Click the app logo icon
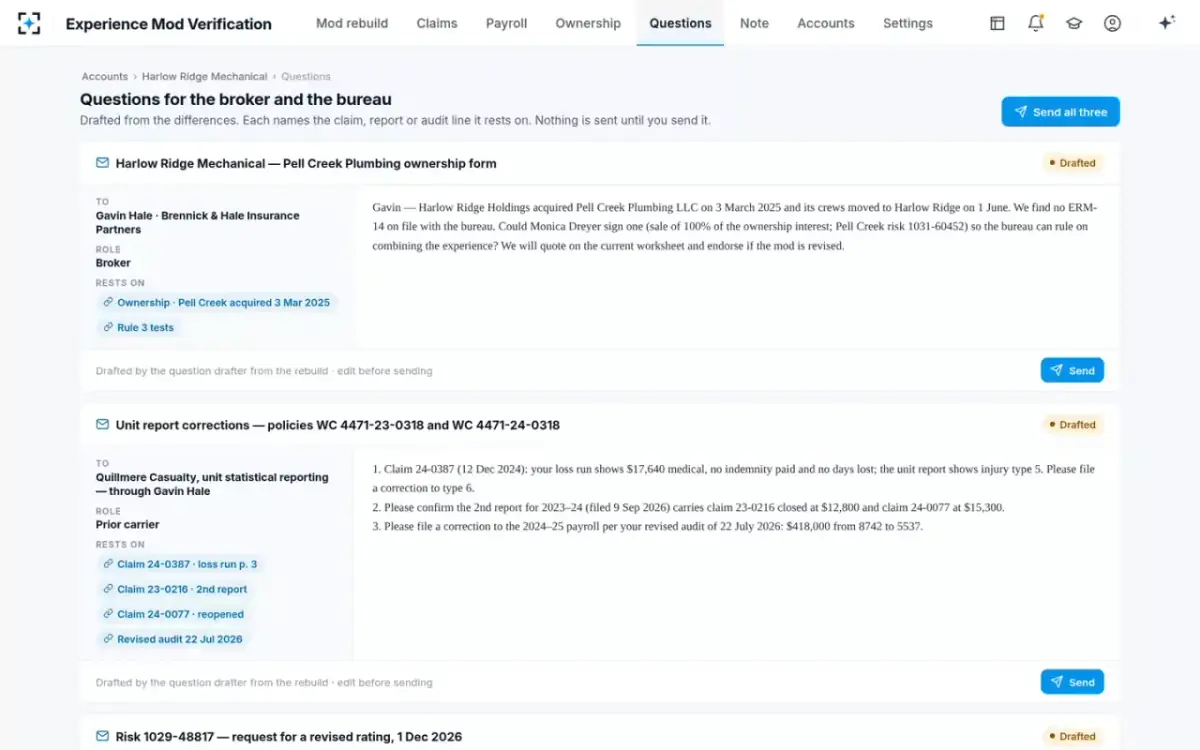Image resolution: width=1200 pixels, height=750 pixels. (30, 23)
